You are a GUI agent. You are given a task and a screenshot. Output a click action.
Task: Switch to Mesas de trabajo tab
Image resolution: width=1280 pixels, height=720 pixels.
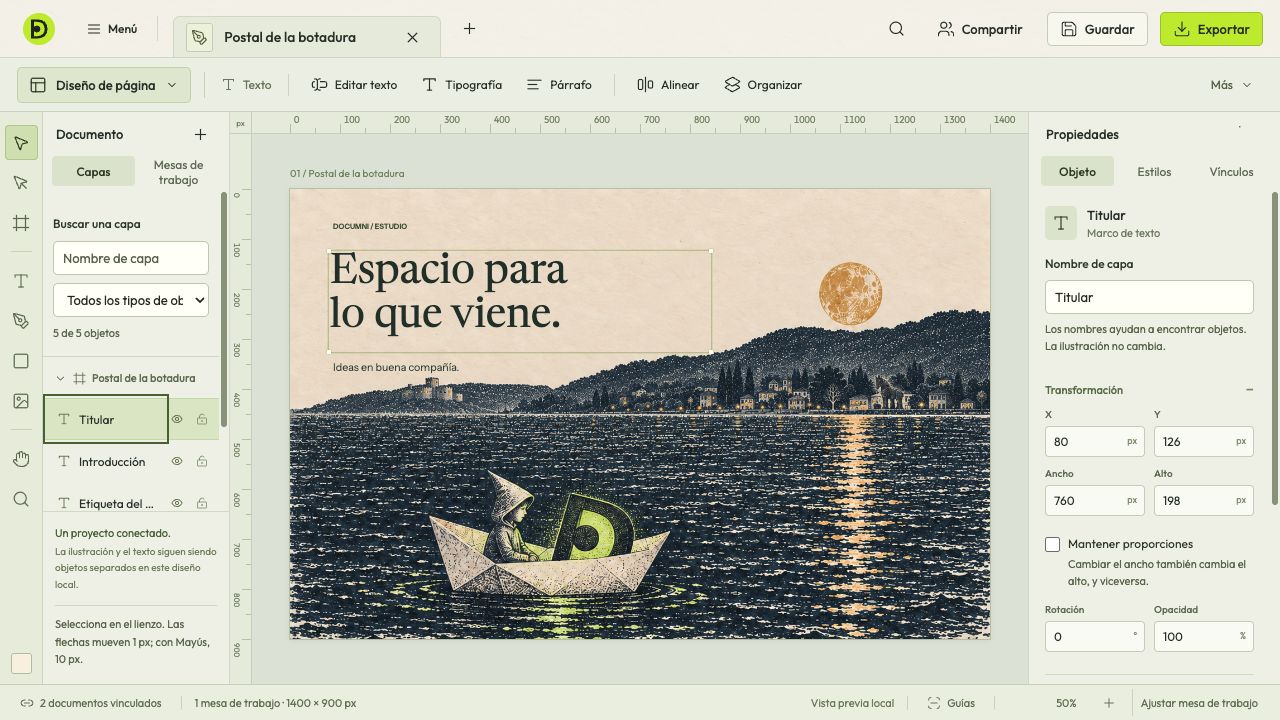[178, 172]
